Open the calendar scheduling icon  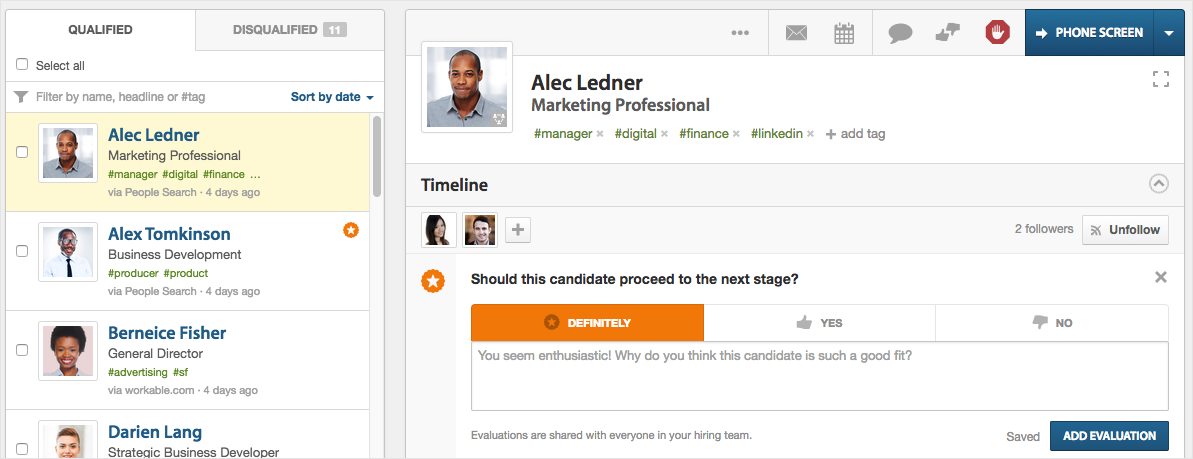[844, 33]
